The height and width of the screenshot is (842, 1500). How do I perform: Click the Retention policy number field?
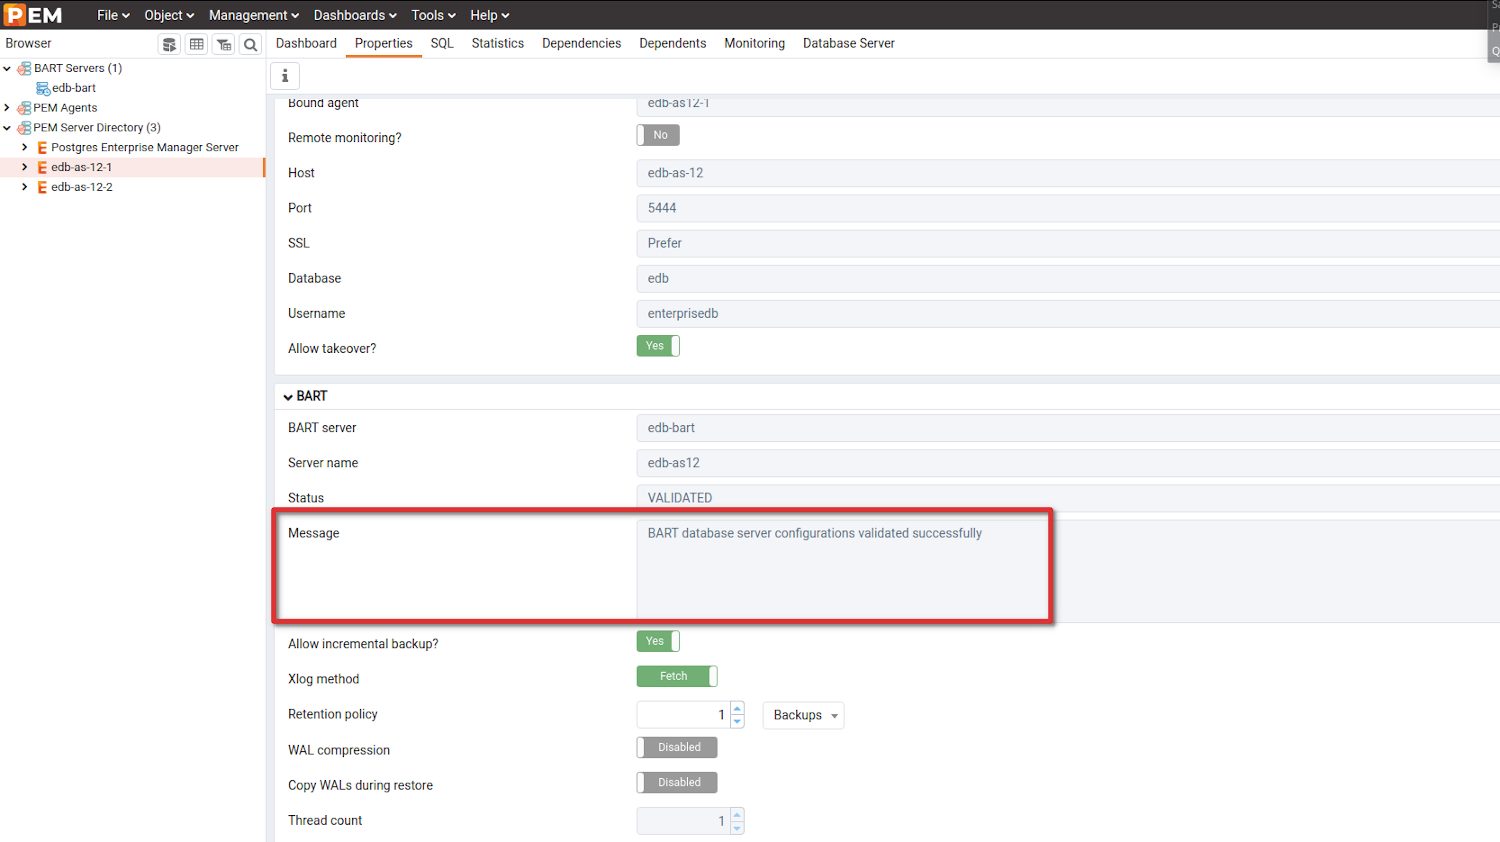[684, 715]
